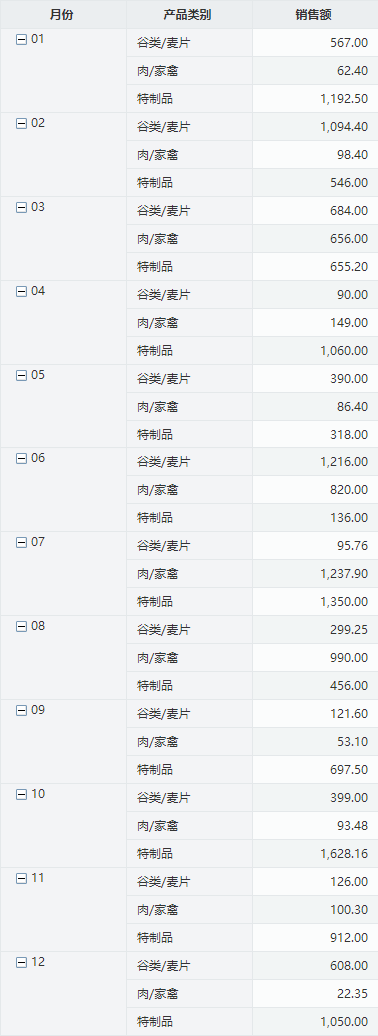Collapse month 09 group
Image resolution: width=378 pixels, height=1036 pixels.
[21, 710]
